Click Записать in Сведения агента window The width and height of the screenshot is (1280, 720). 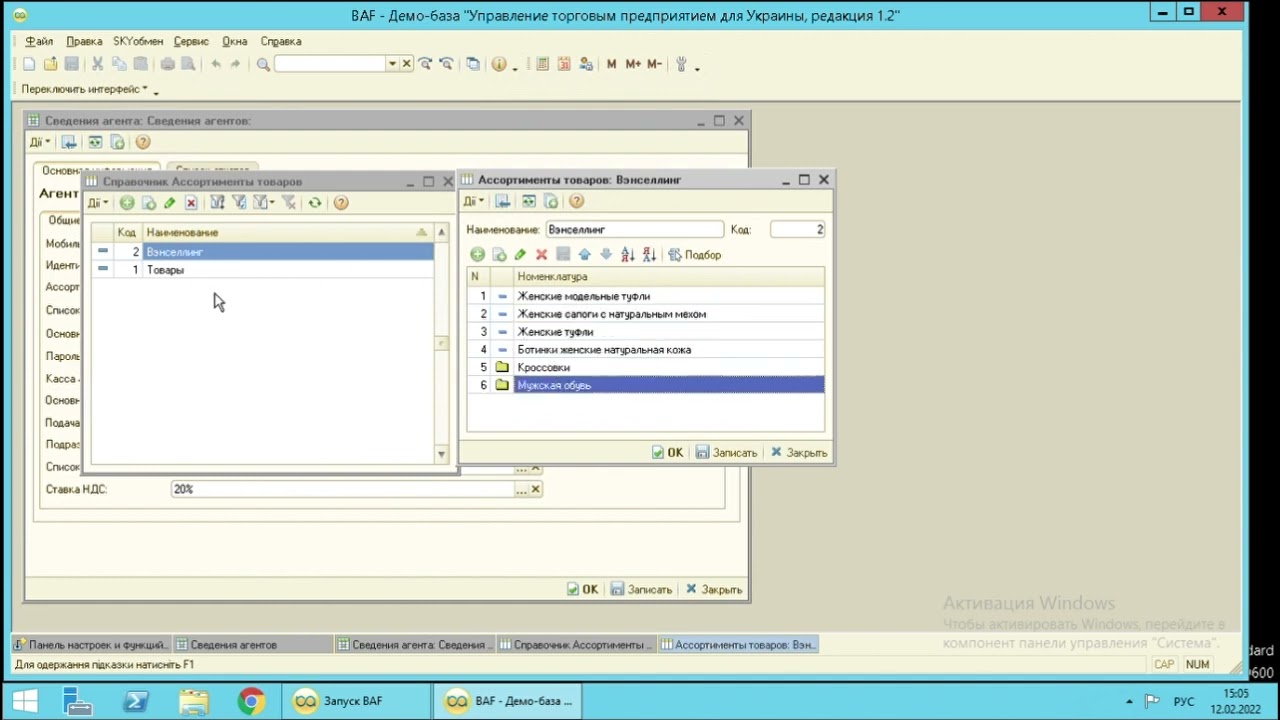(x=641, y=590)
